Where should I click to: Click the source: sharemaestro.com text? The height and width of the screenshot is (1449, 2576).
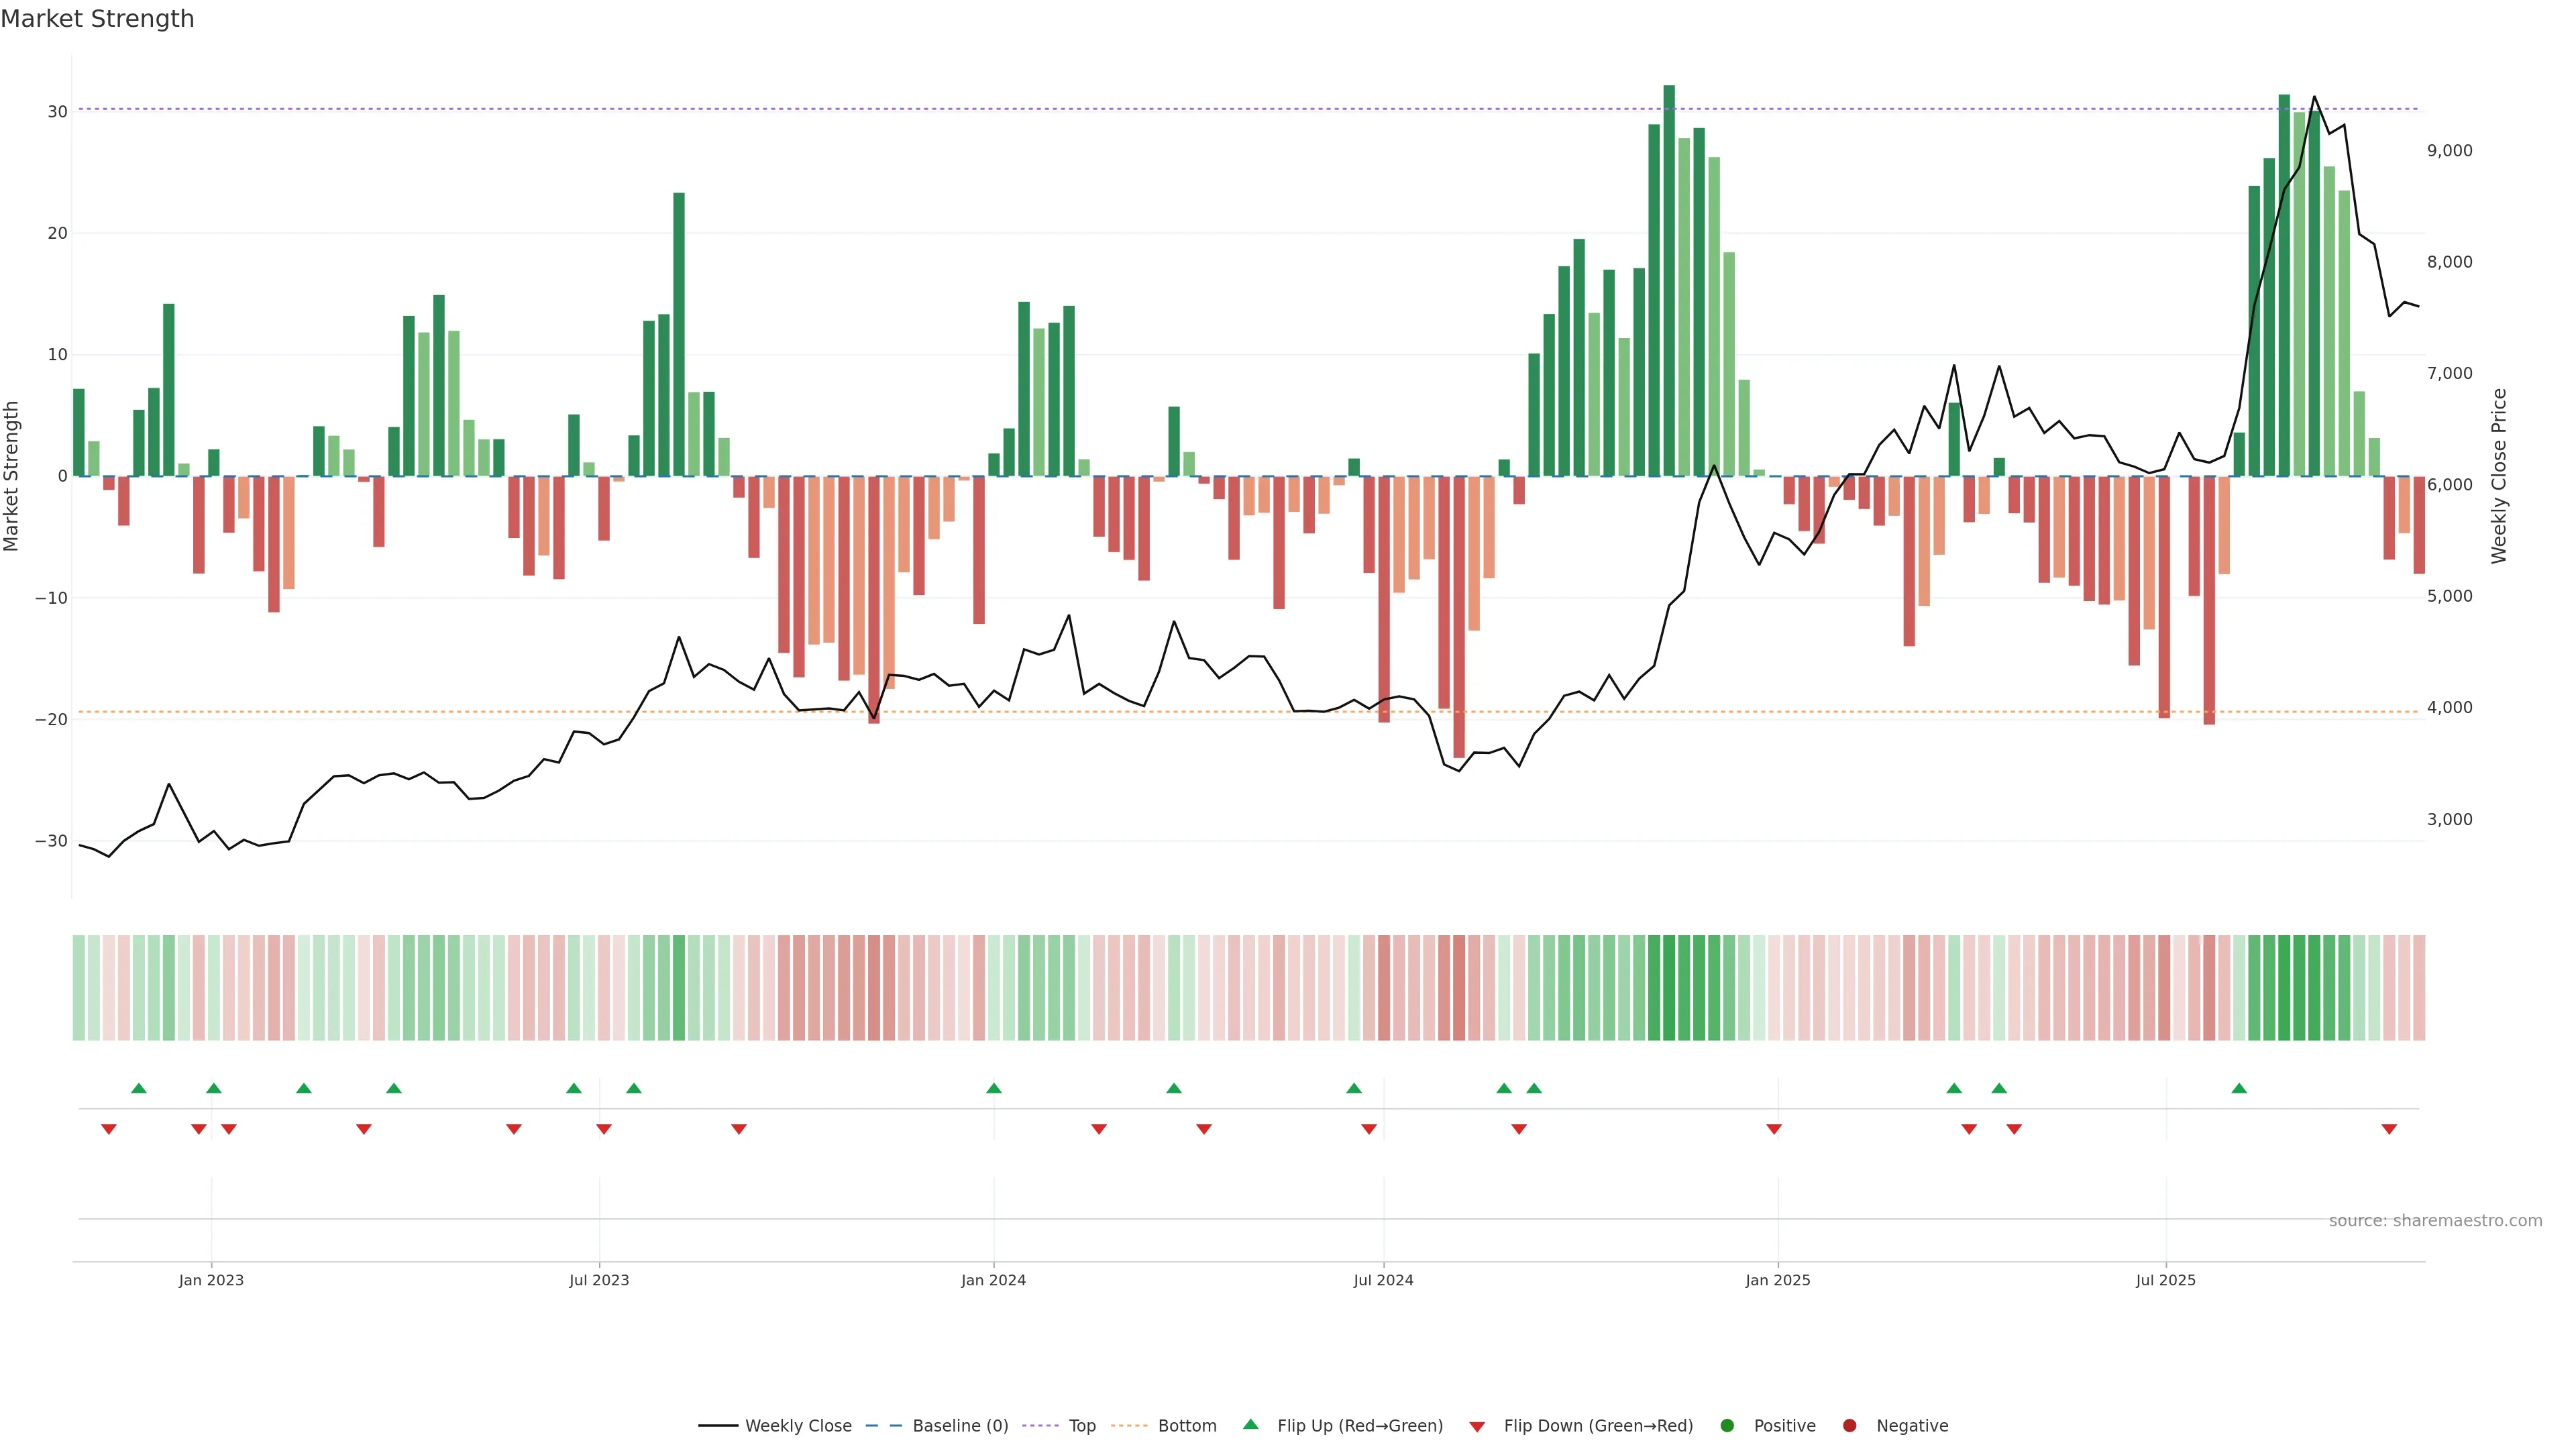[x=2435, y=1221]
